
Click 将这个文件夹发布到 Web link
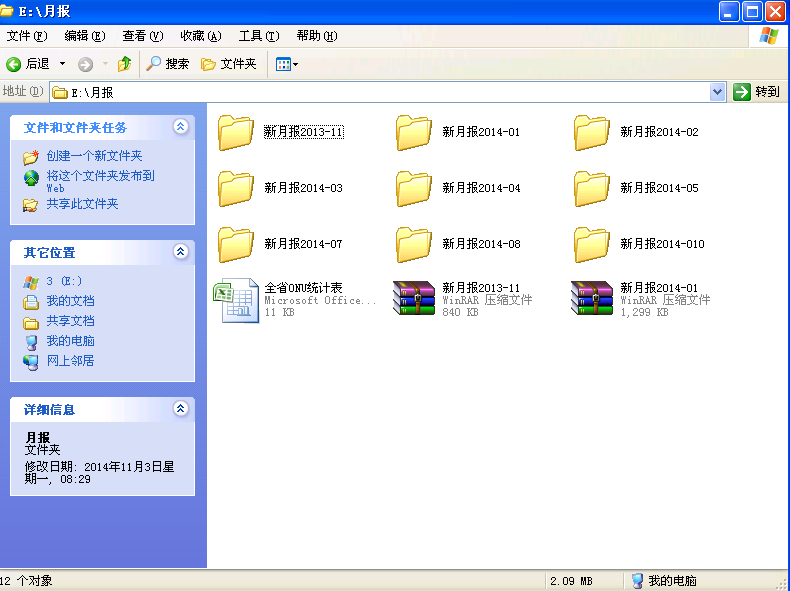(x=100, y=181)
